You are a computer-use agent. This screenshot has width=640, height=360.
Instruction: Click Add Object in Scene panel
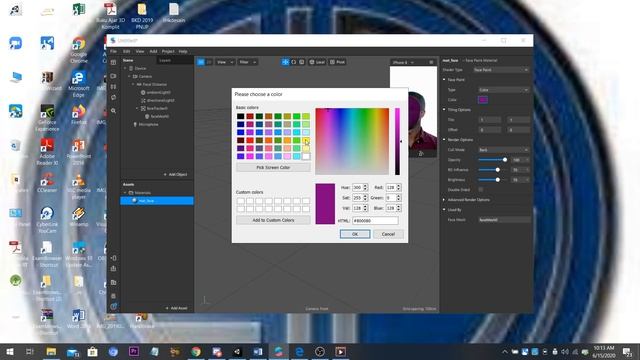[176, 174]
